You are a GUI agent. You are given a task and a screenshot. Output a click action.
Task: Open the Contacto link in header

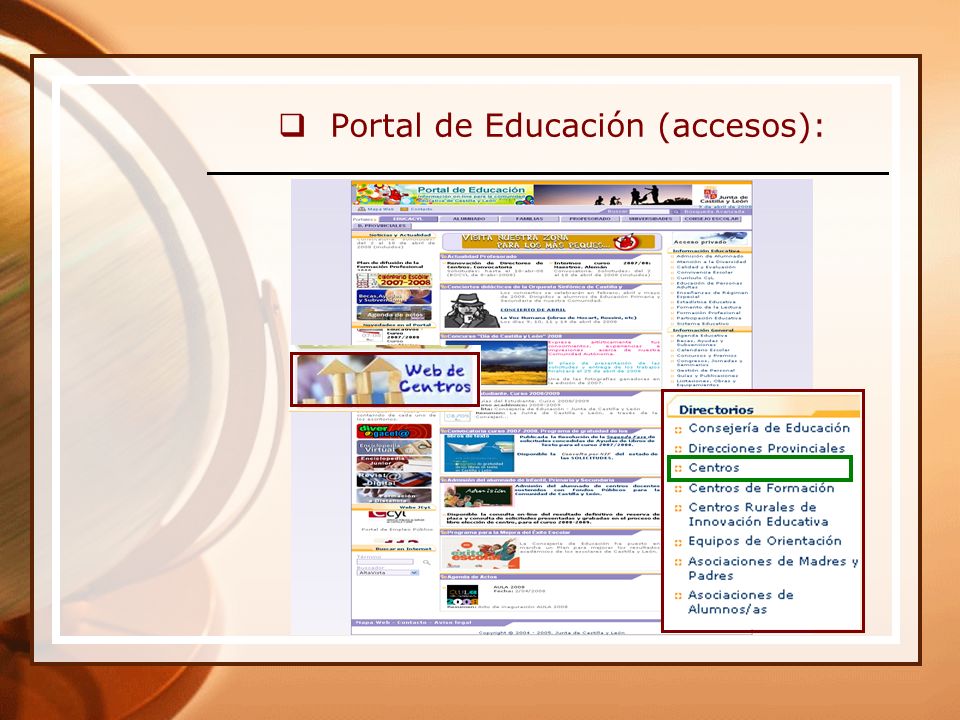point(417,209)
